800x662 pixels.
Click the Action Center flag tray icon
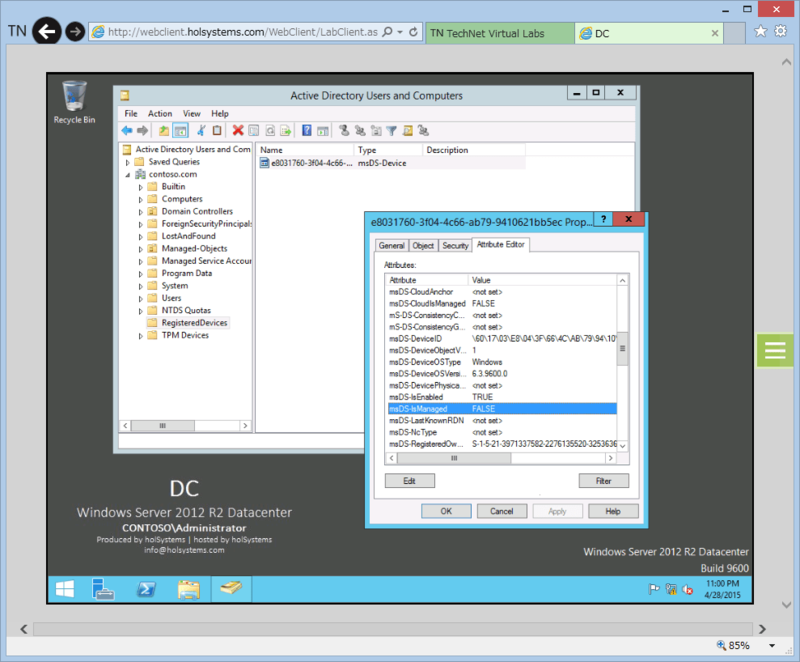pos(654,590)
